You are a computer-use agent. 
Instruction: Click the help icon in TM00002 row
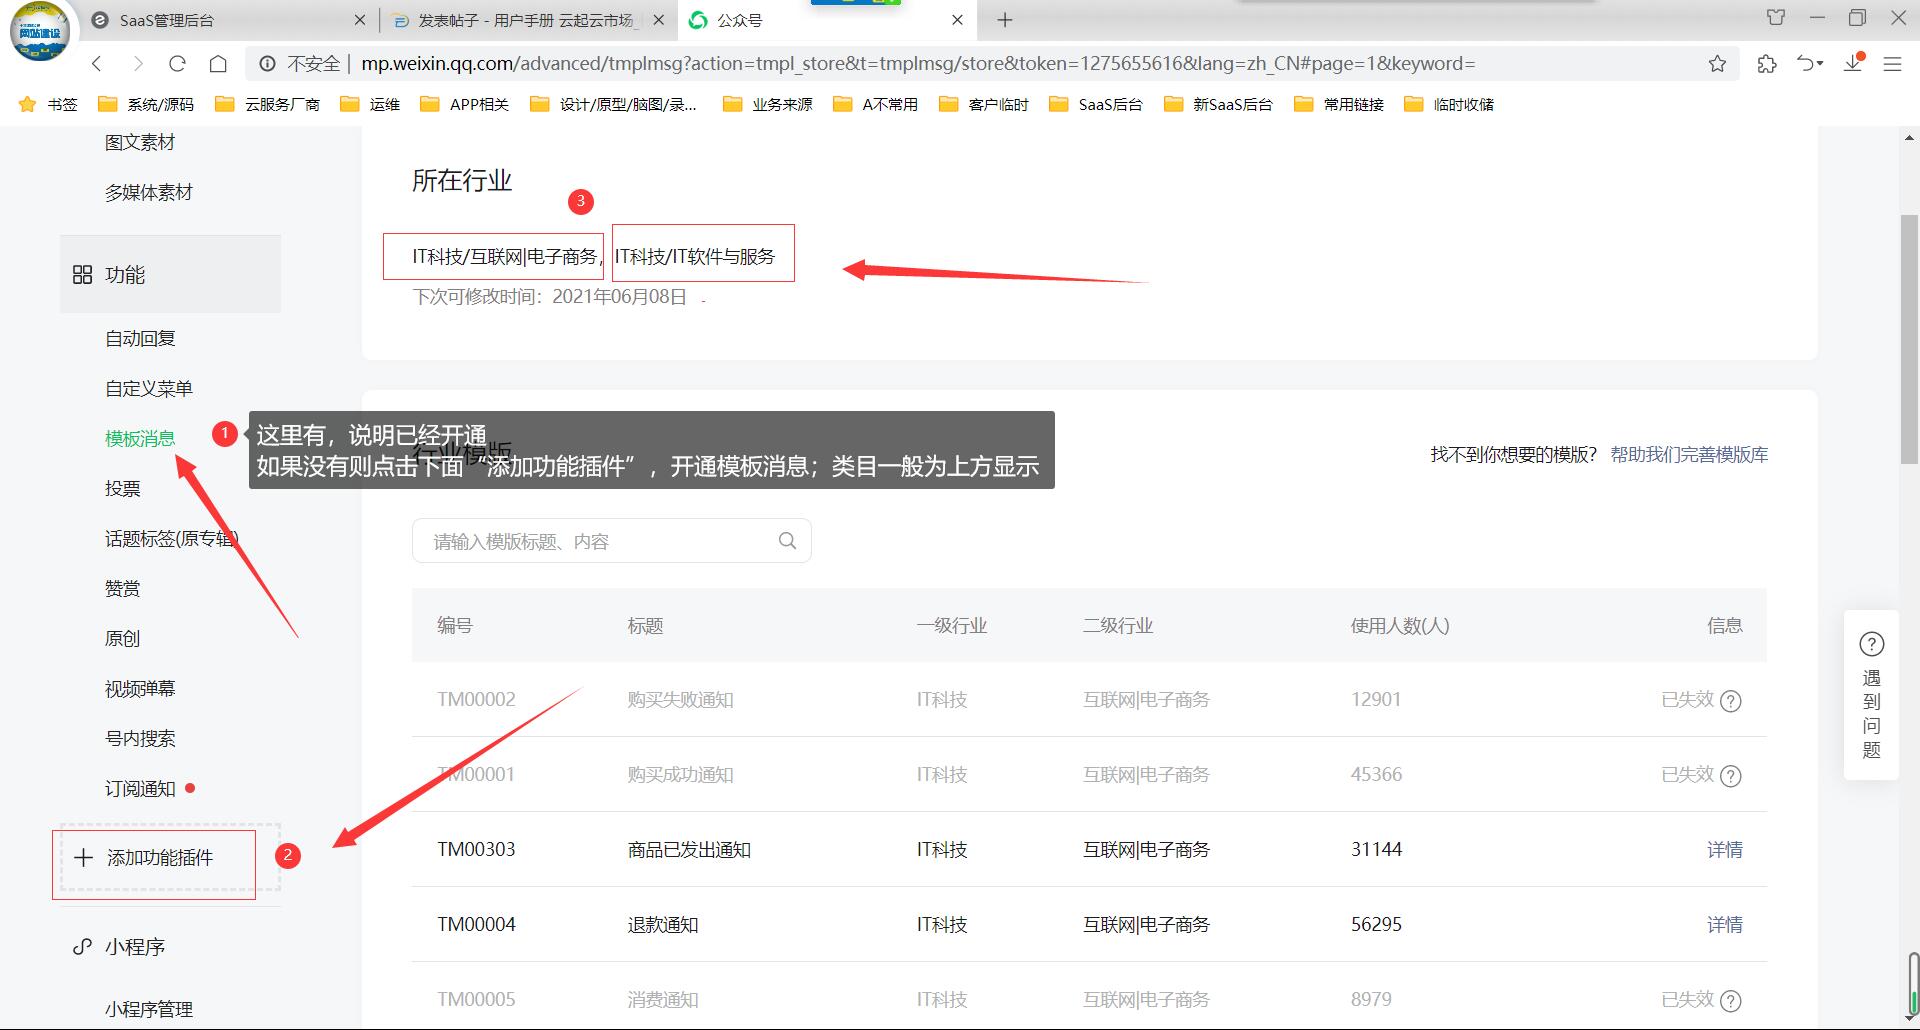point(1730,701)
